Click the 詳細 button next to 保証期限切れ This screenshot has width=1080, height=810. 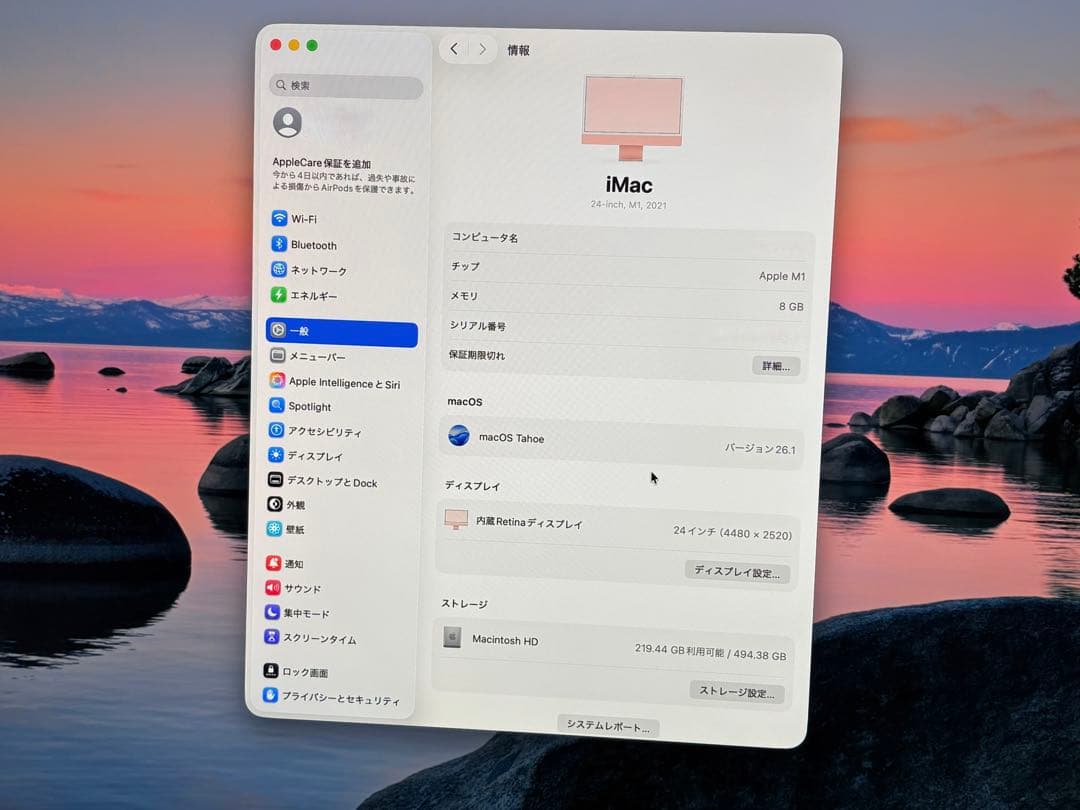(x=775, y=365)
